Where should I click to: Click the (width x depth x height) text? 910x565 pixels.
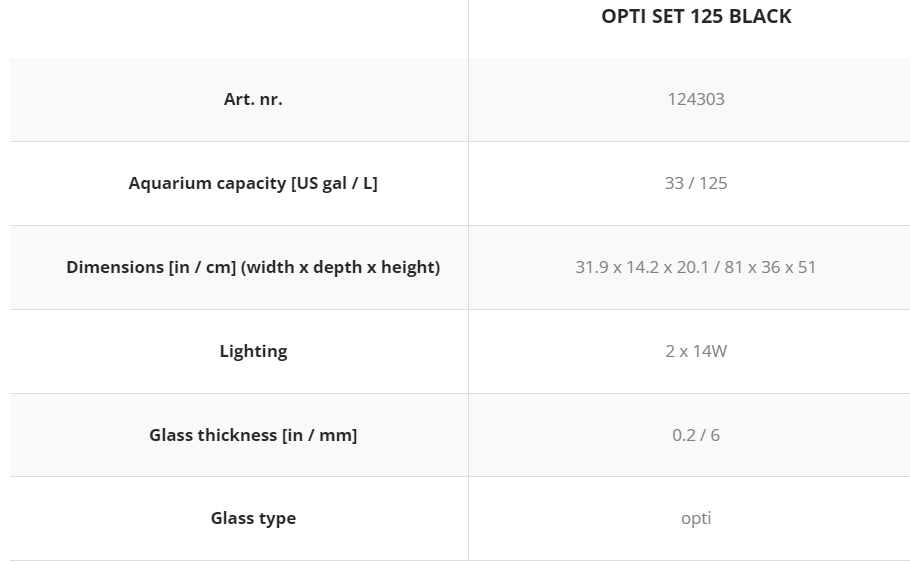pyautogui.click(x=340, y=267)
